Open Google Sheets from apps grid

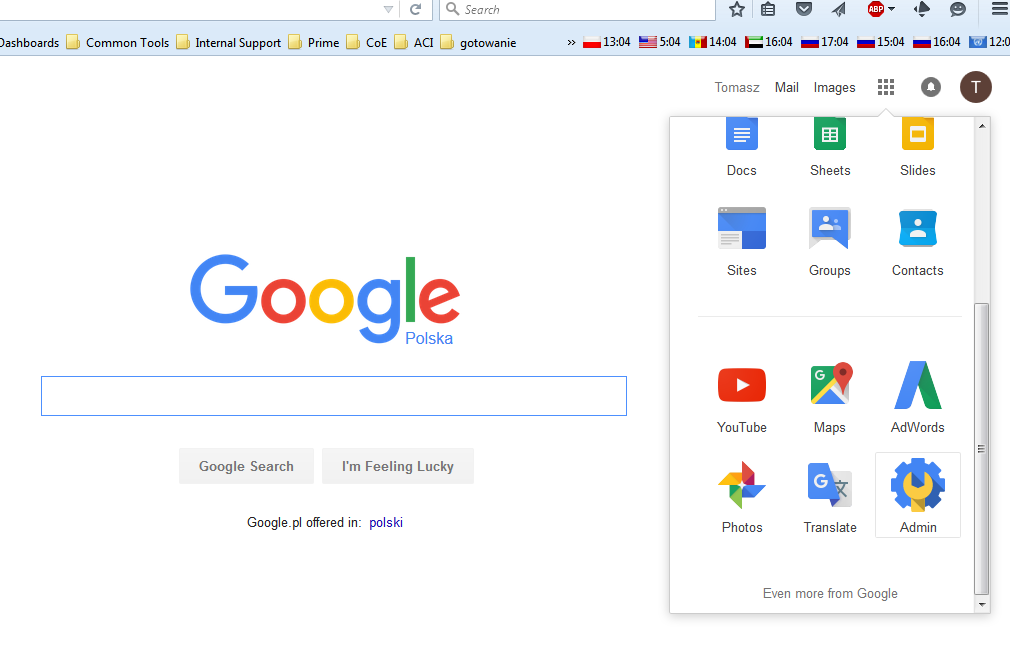829,145
